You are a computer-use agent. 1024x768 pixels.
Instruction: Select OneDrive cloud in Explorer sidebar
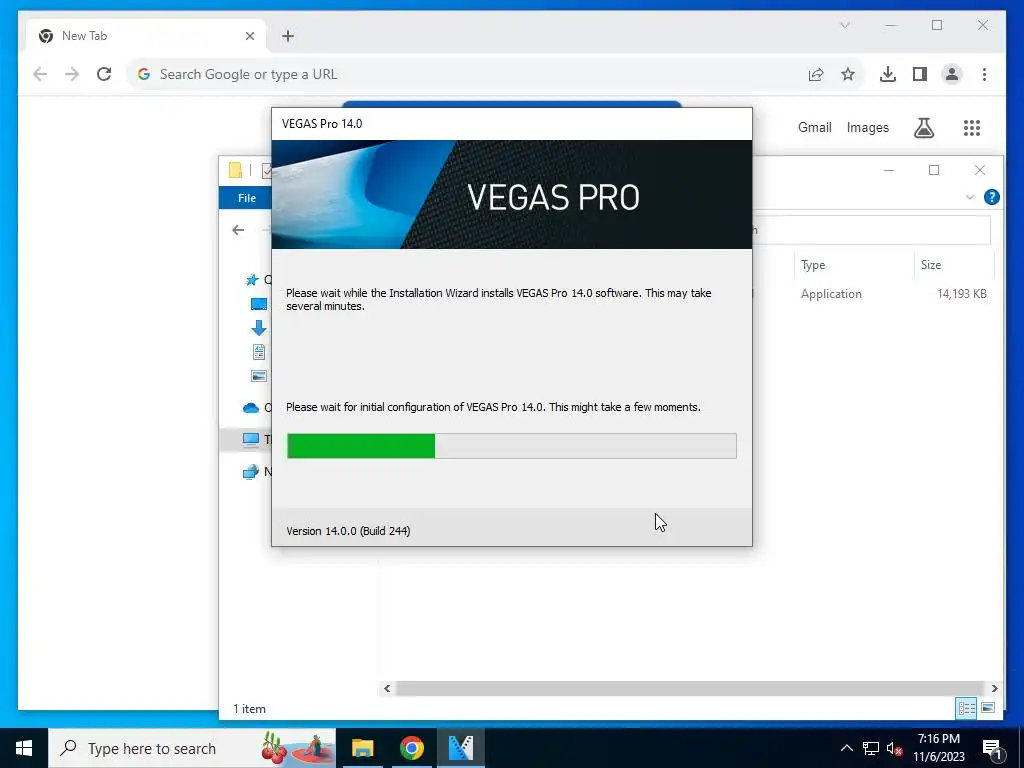tap(251, 408)
